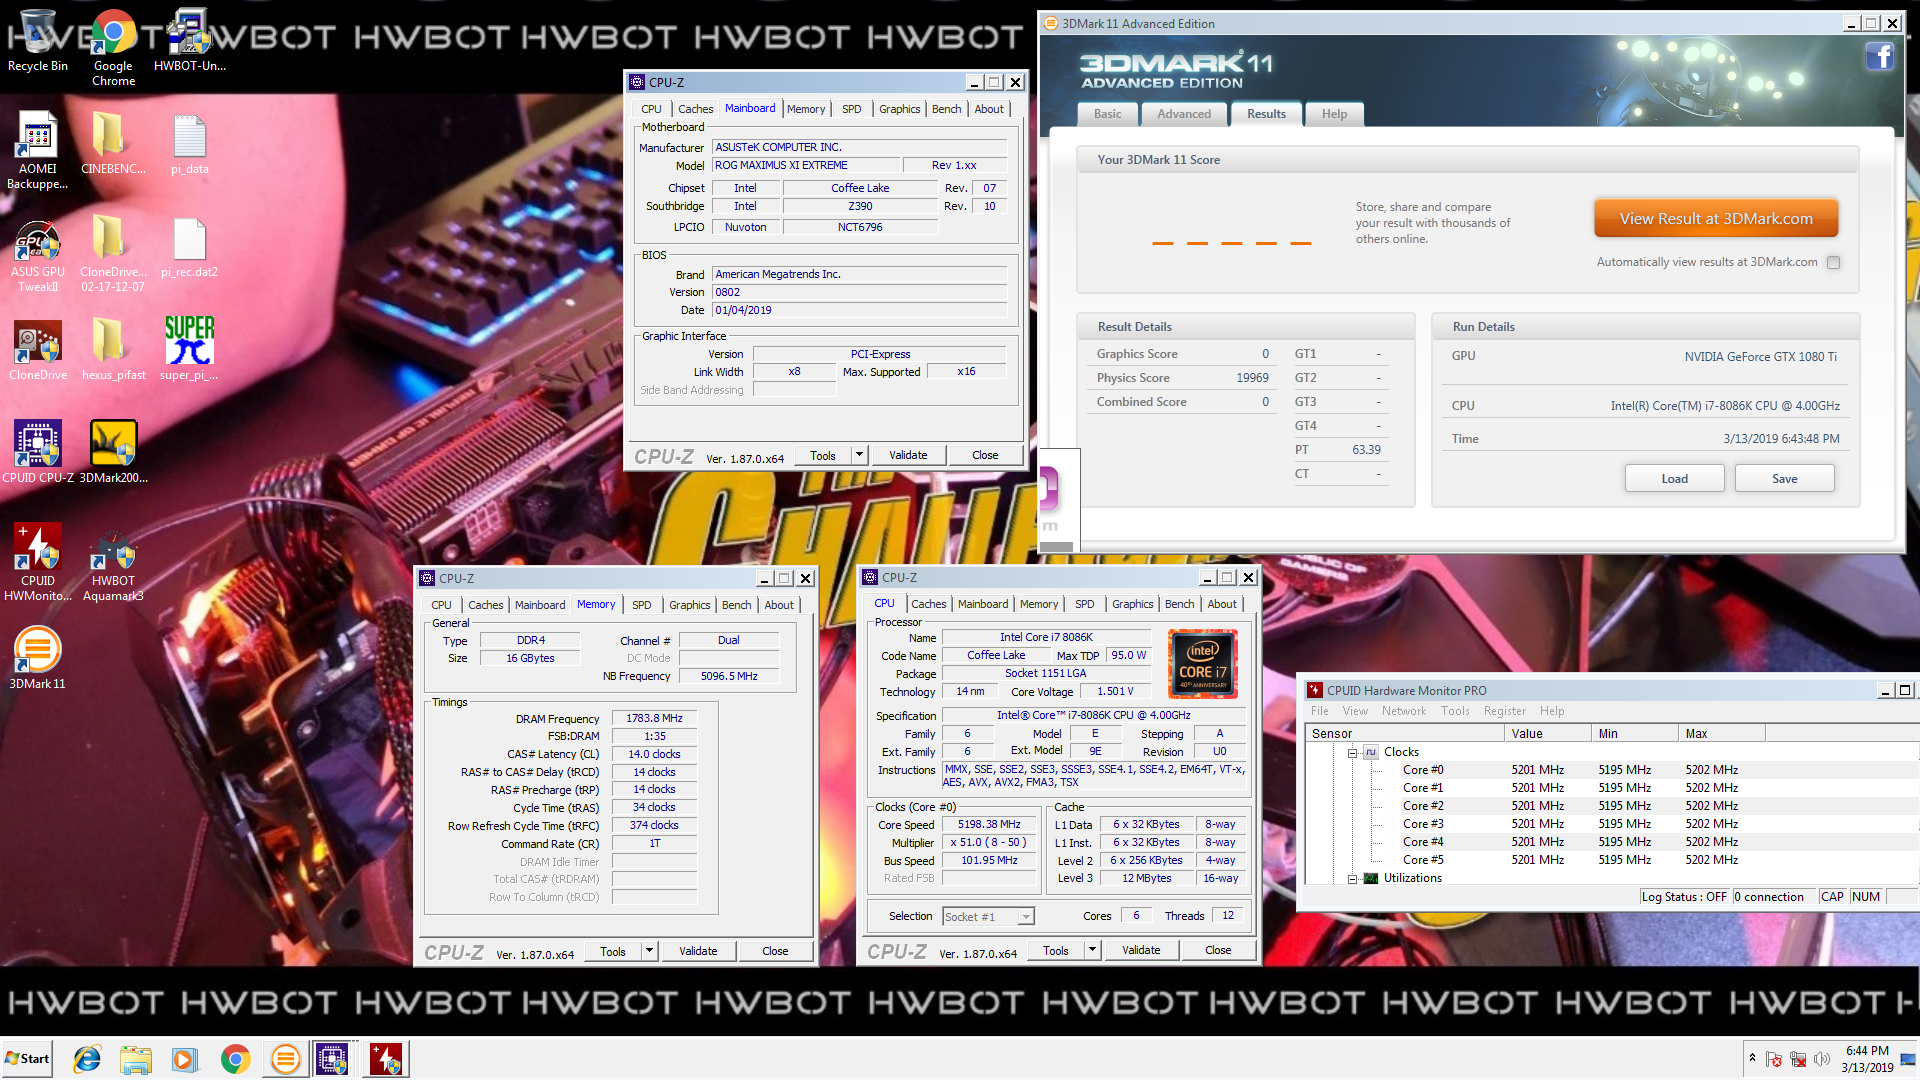Open File Explorer from the taskbar

click(136, 1059)
